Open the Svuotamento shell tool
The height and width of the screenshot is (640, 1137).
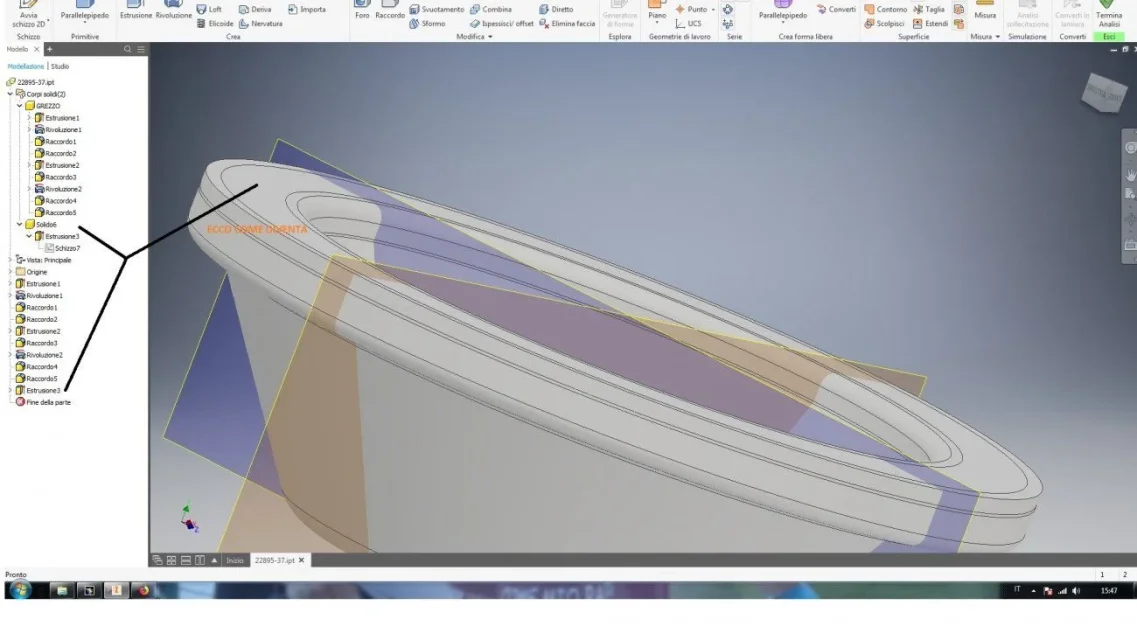click(x=437, y=9)
